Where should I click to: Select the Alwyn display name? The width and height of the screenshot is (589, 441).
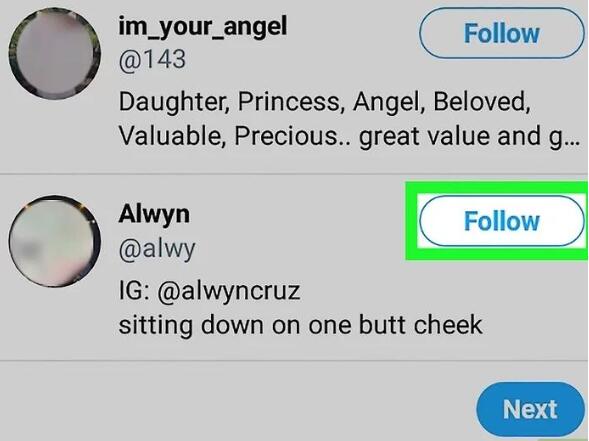coord(154,214)
